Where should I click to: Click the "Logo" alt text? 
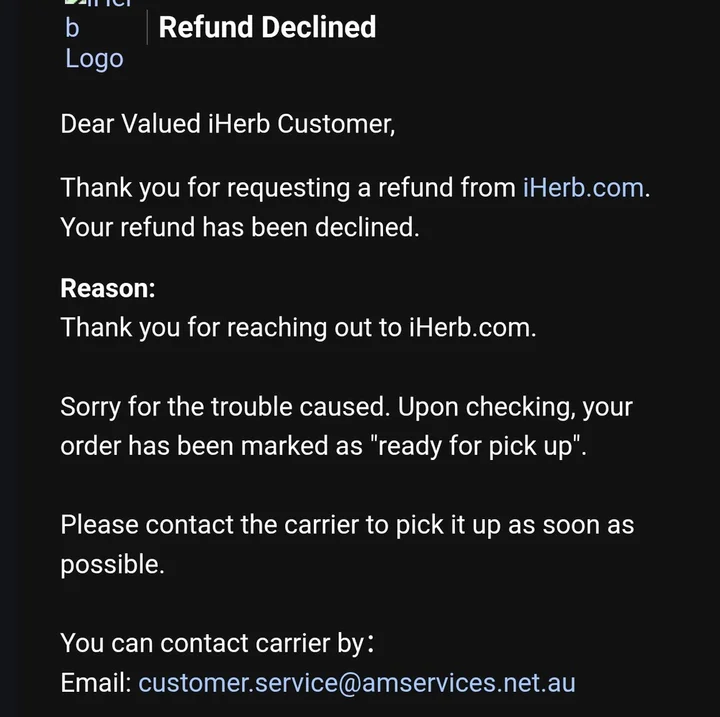[x=94, y=58]
